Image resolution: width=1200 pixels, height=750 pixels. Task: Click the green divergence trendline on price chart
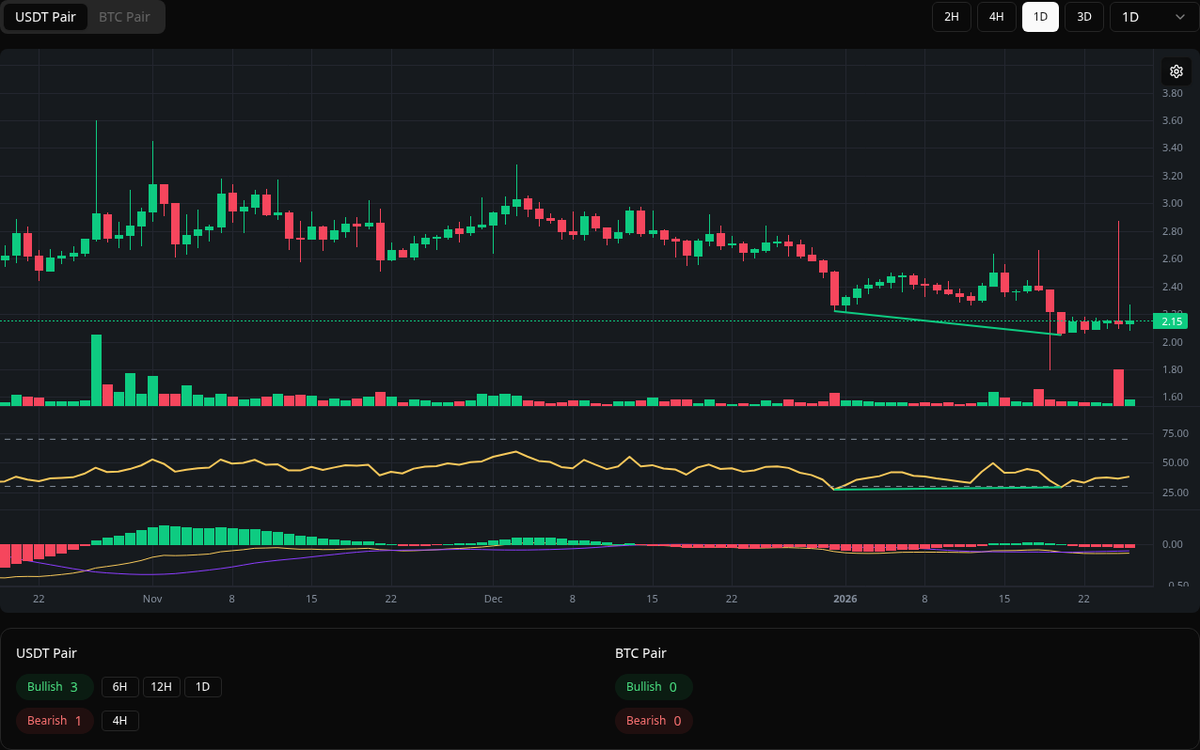pyautogui.click(x=948, y=322)
